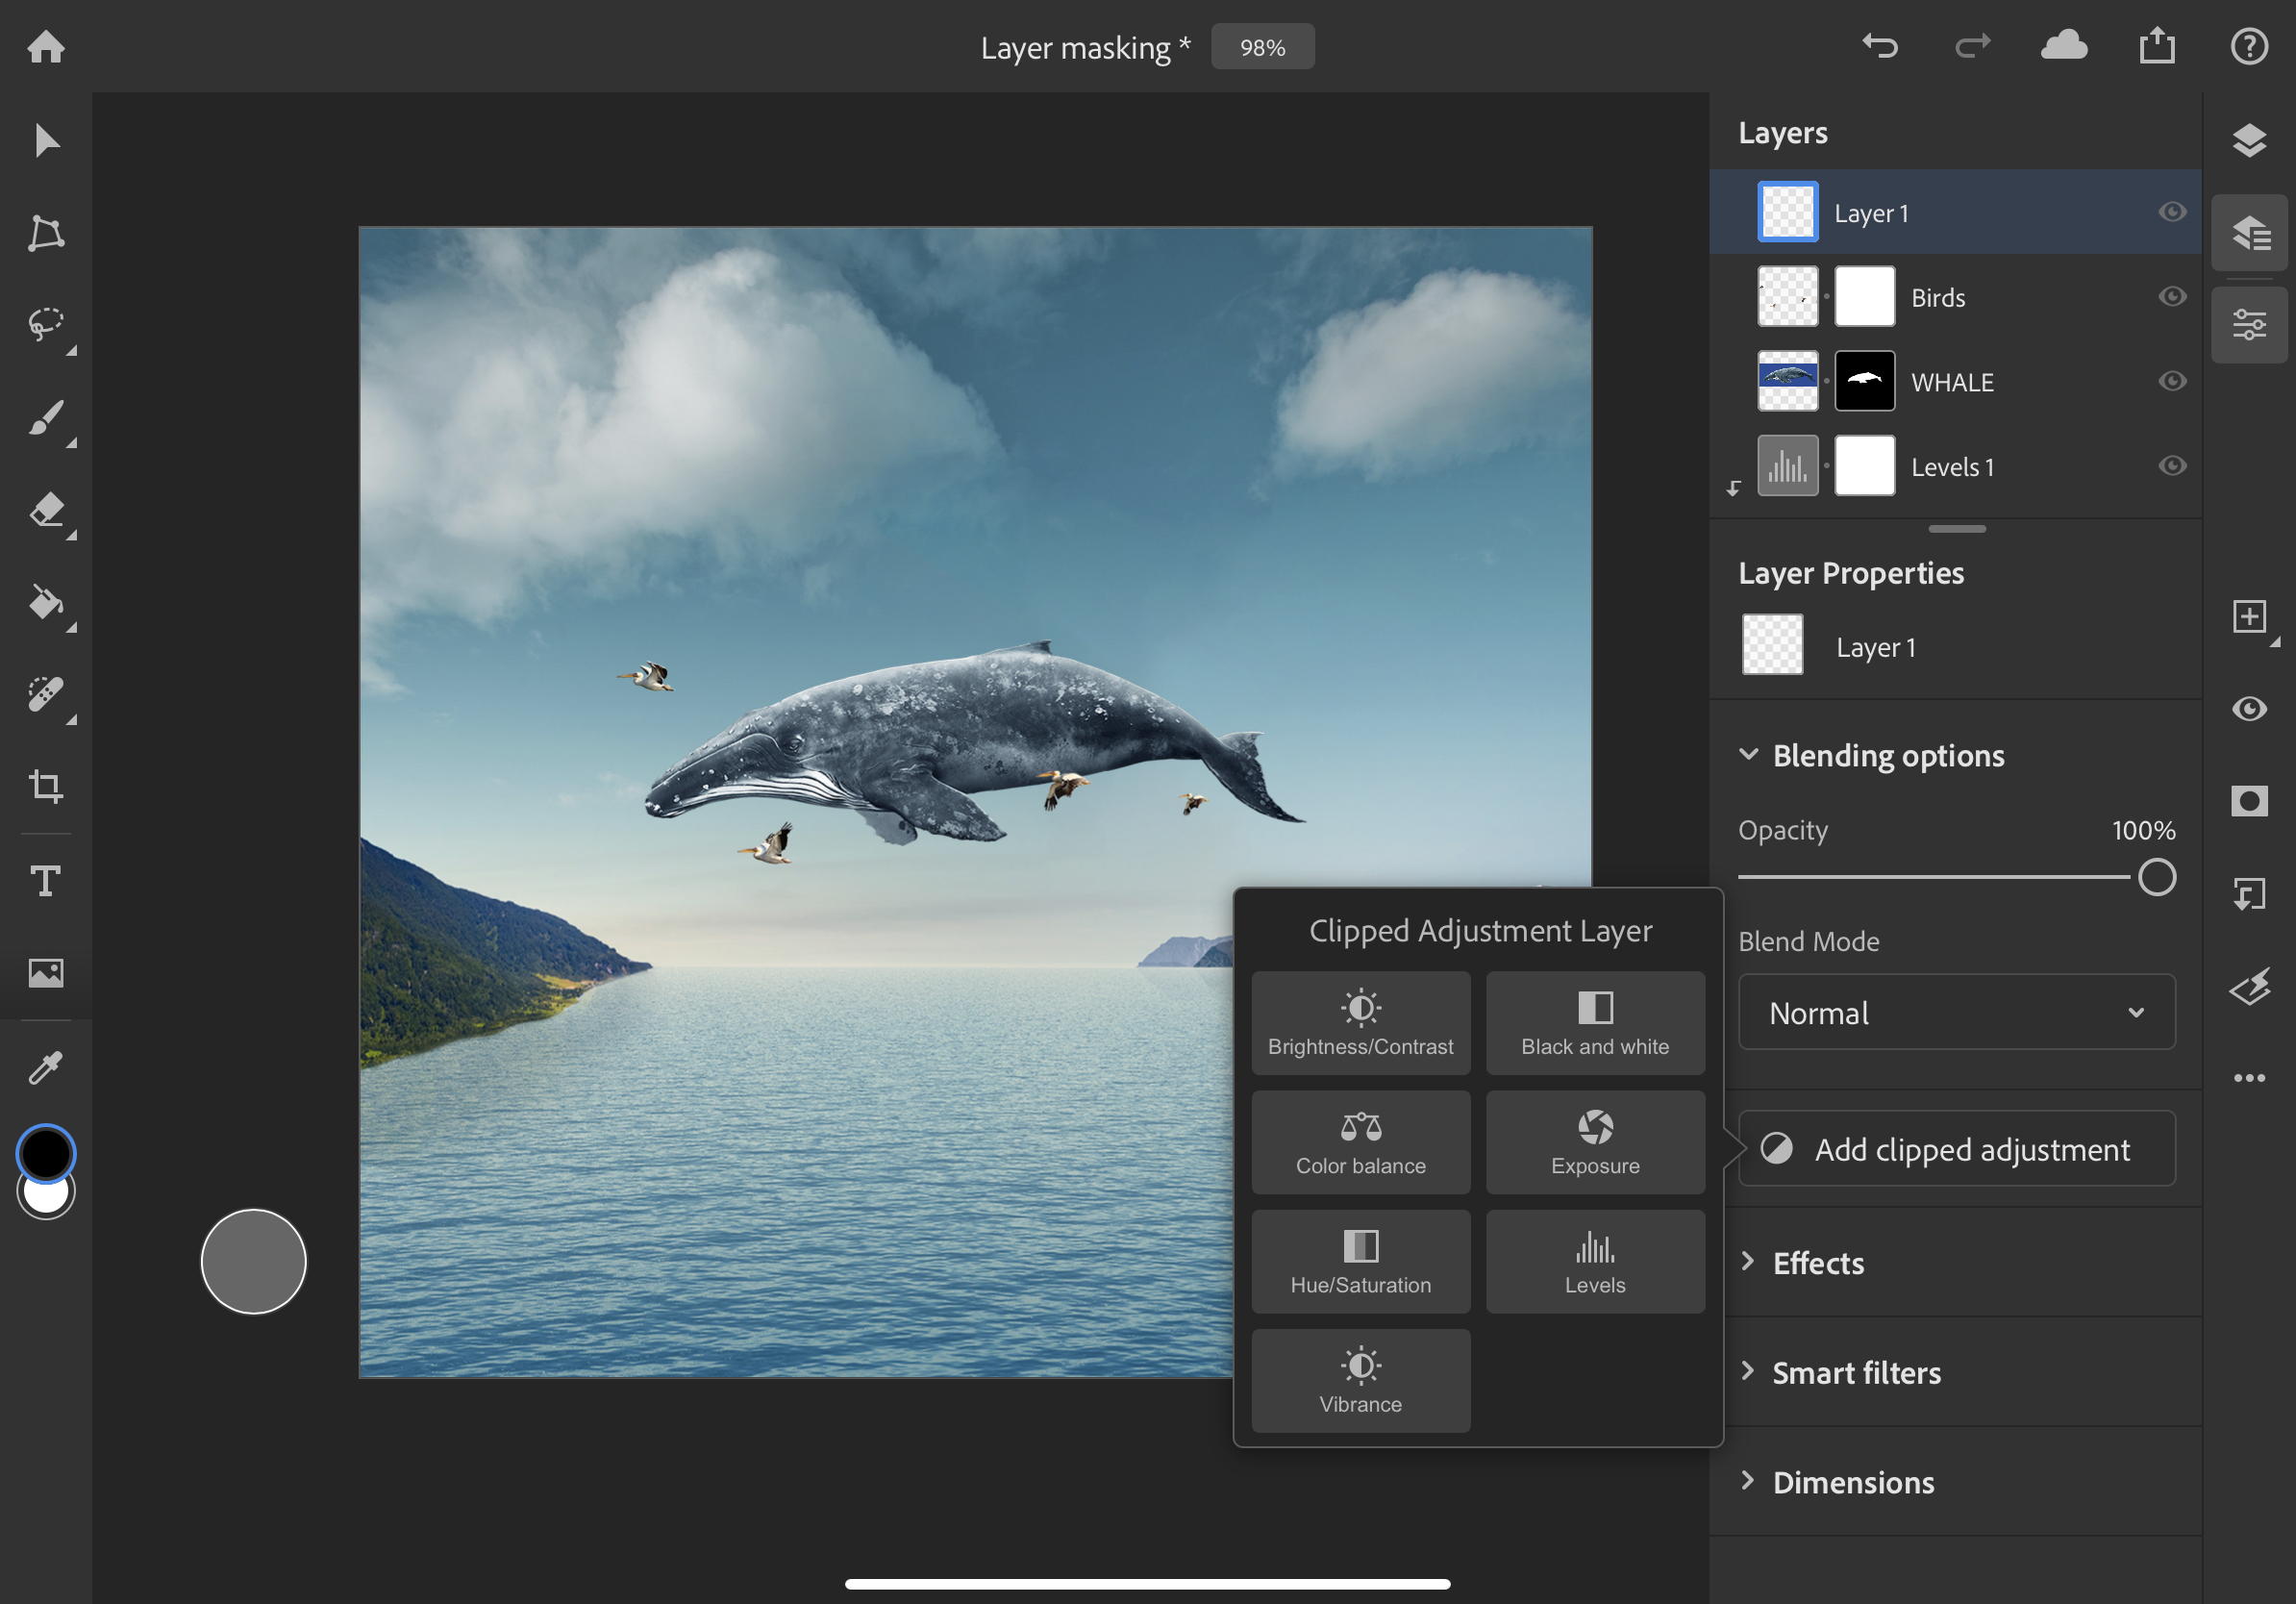Select the Crop tool
The height and width of the screenshot is (1604, 2296).
pos(47,784)
